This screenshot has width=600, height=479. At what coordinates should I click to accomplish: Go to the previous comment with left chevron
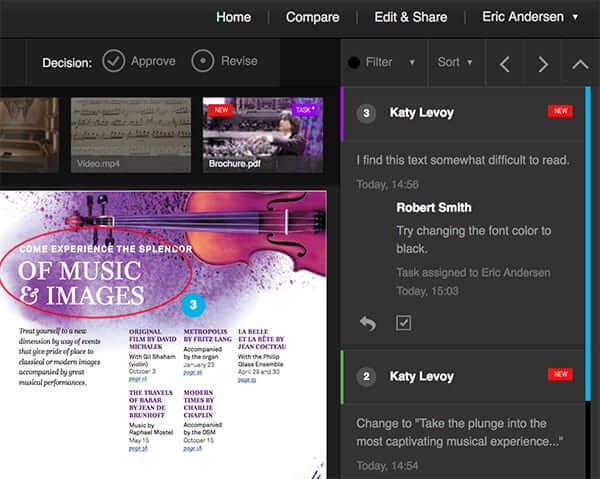click(x=505, y=63)
